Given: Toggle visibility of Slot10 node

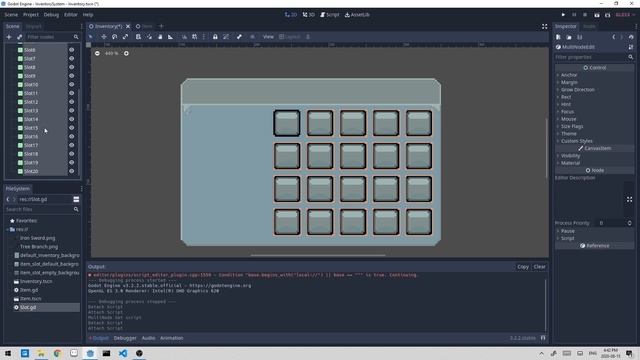Looking at the screenshot, I should coord(71,84).
